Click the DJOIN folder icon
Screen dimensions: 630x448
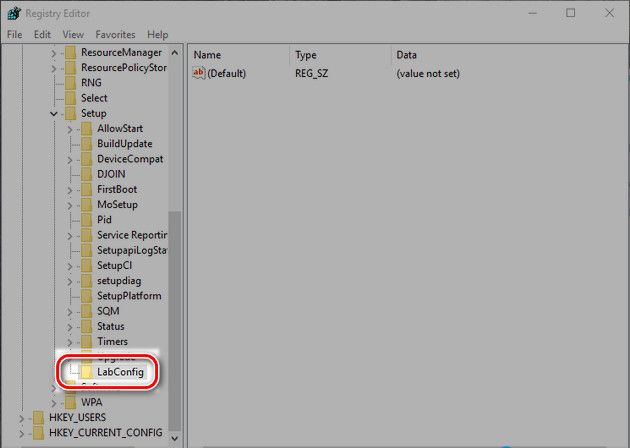(x=87, y=174)
